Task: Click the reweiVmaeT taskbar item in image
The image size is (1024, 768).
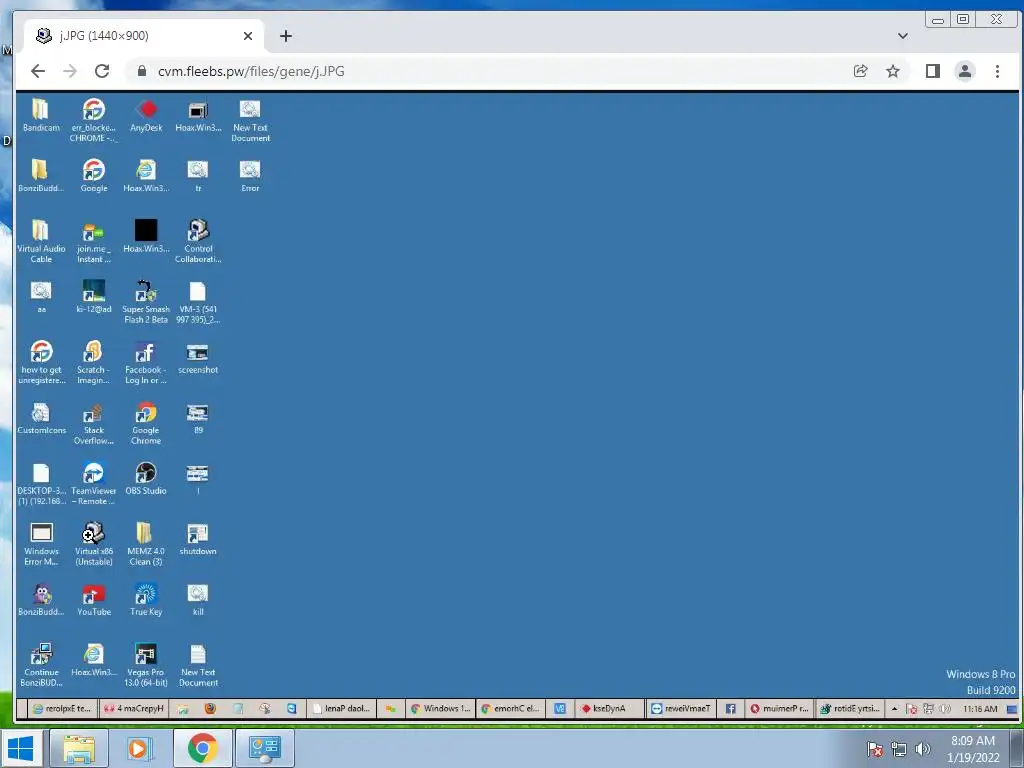Action: [680, 709]
